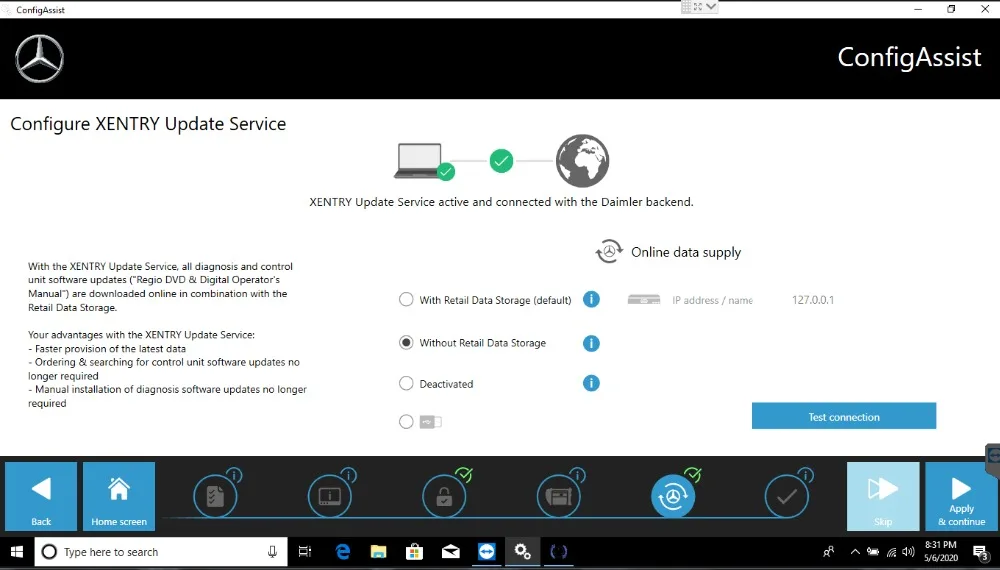Click the Cortana circle icon
The image size is (1000, 570).
[49, 552]
